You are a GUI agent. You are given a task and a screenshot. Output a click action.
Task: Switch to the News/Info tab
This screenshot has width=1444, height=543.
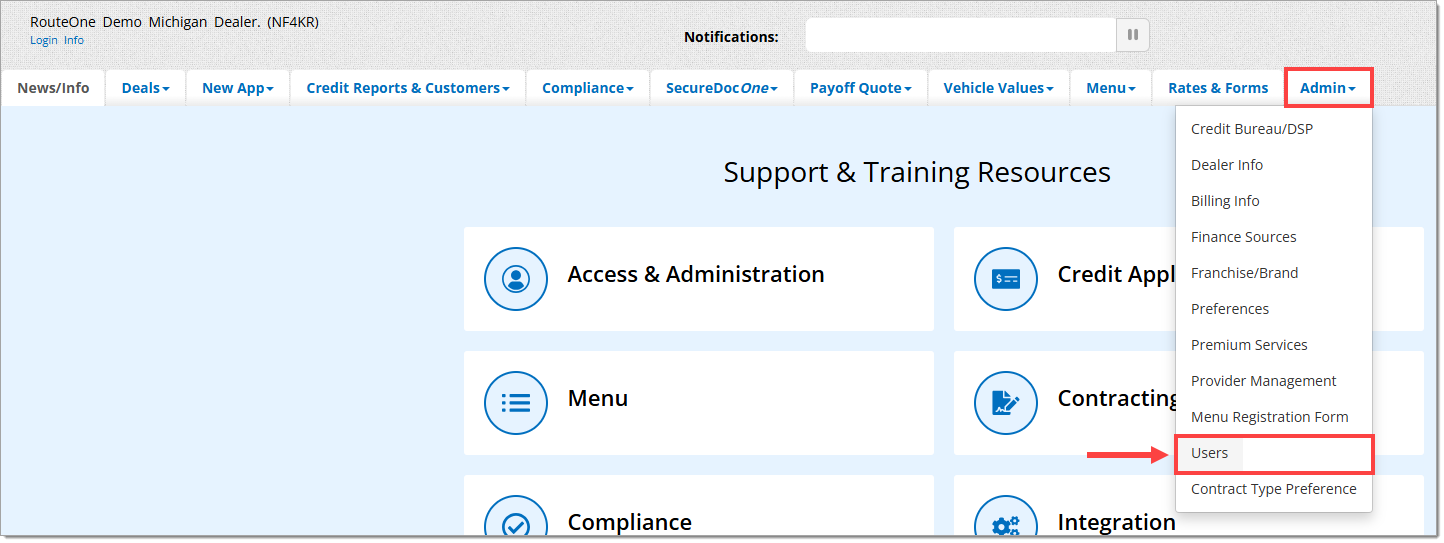click(x=53, y=88)
